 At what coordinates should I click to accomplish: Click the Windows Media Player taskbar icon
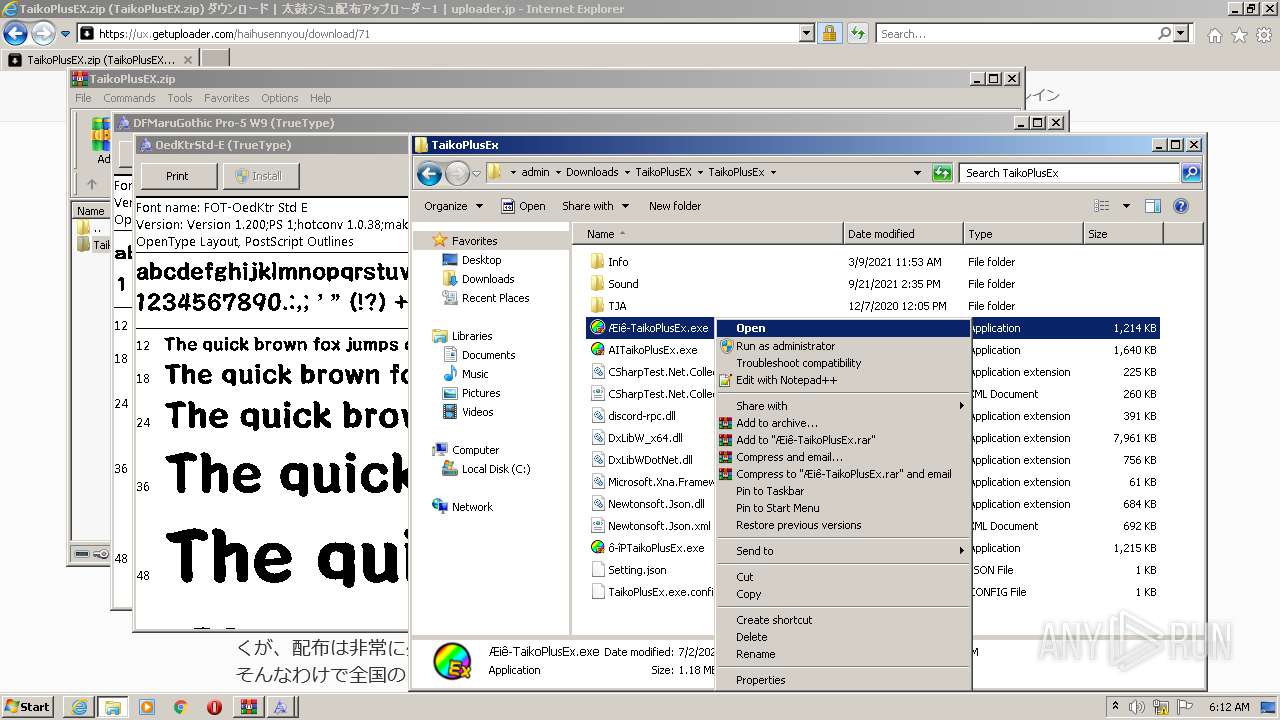147,707
